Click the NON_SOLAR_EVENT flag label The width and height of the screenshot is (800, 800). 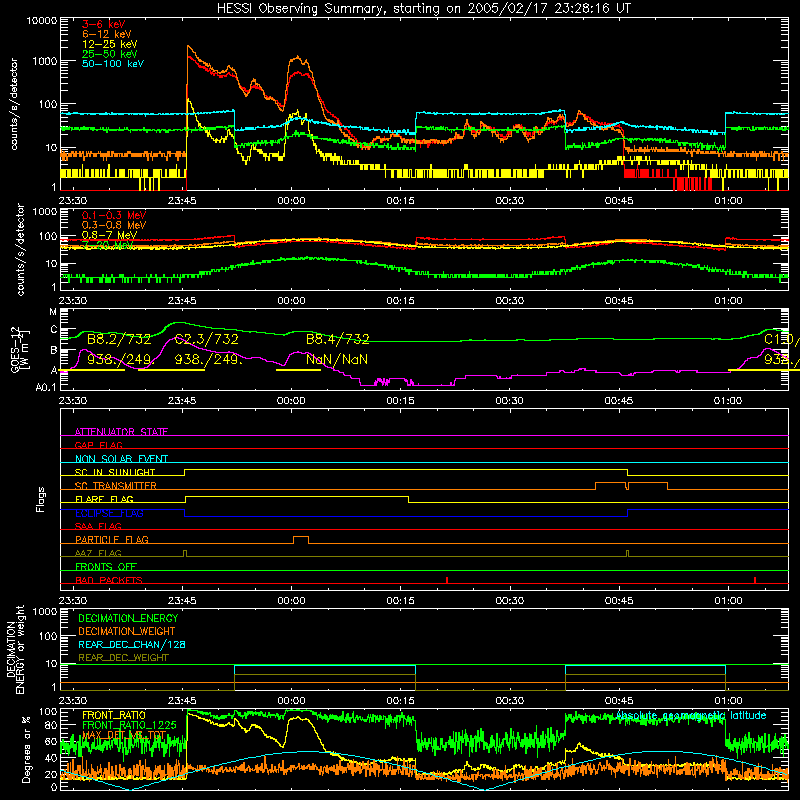click(121, 459)
